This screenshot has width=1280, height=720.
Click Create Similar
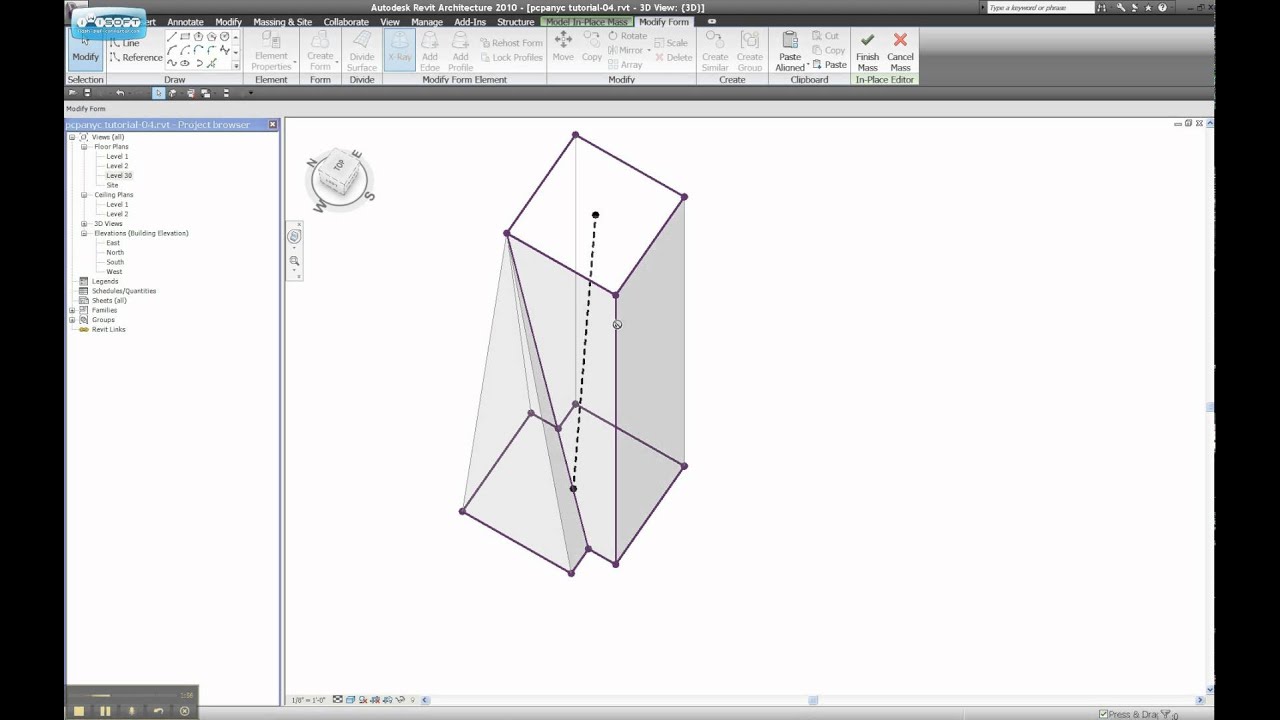click(715, 50)
